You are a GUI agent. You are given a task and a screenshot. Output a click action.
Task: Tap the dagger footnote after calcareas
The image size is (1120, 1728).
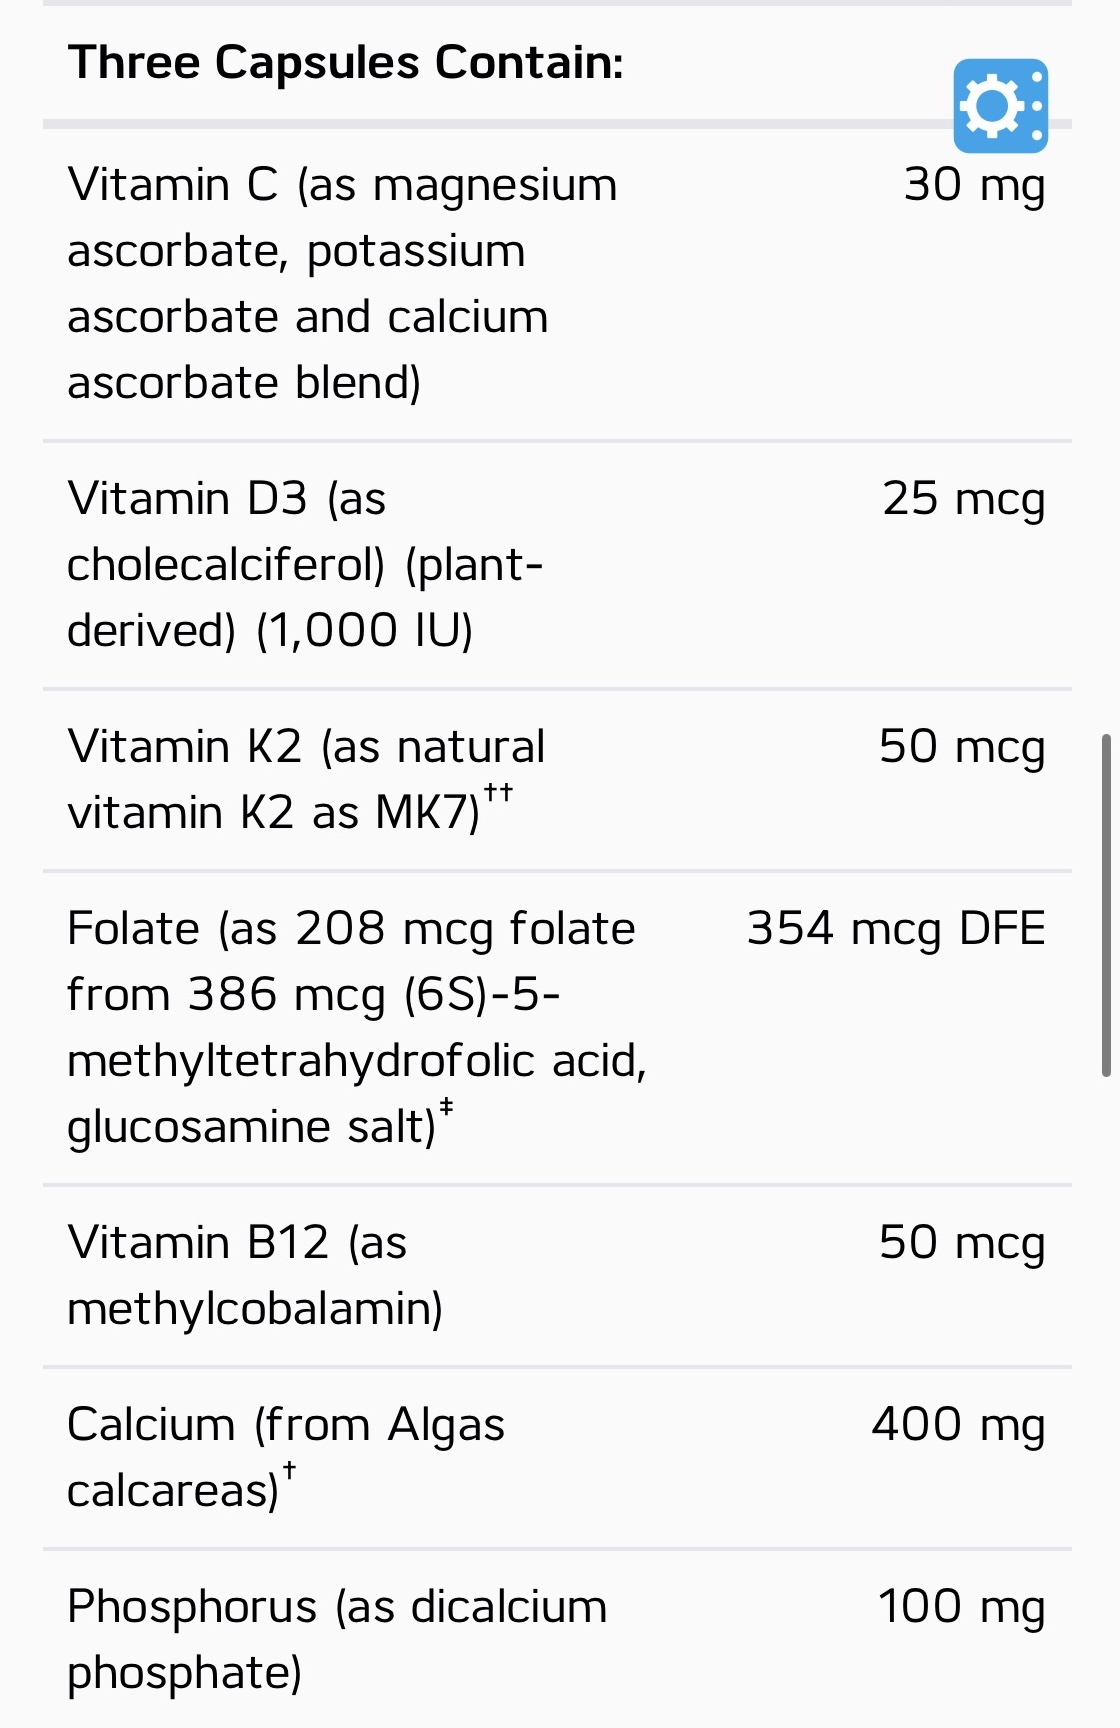(x=289, y=1471)
